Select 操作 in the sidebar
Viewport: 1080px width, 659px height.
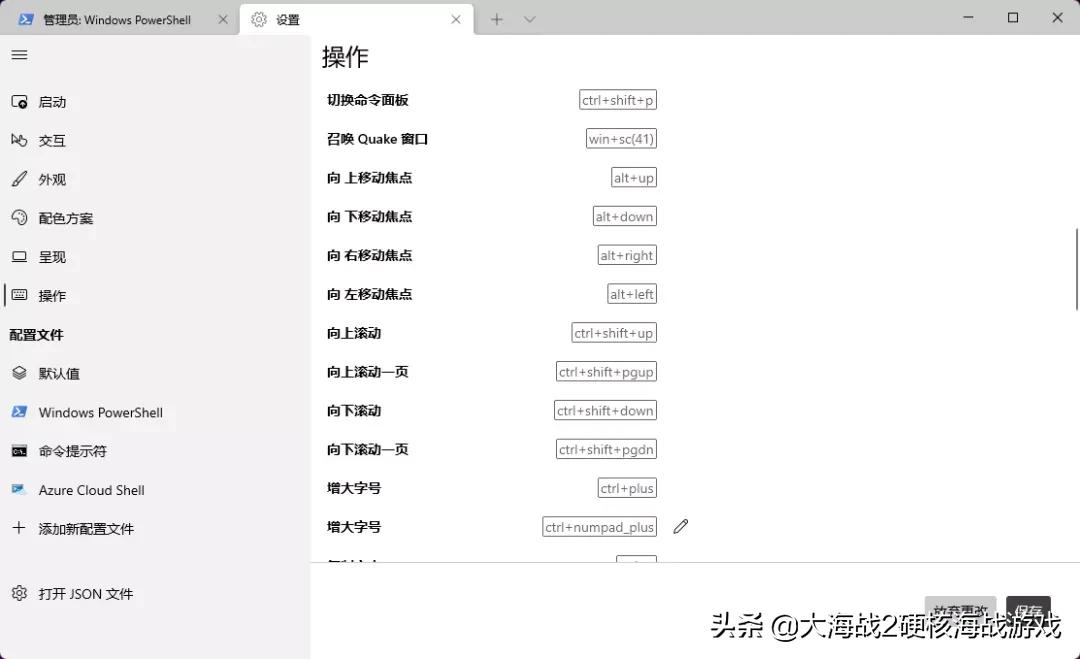[155, 295]
